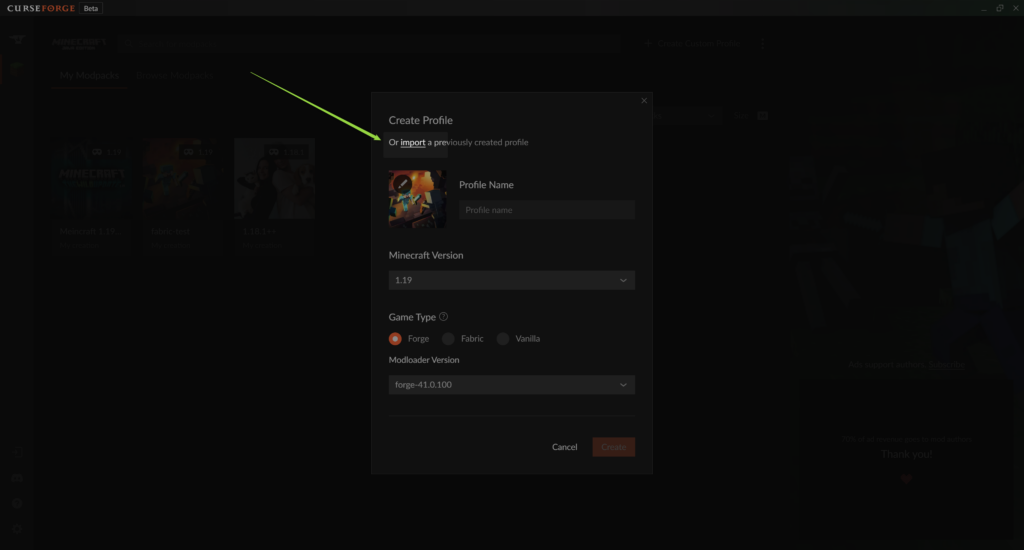Click the Profile name input field
This screenshot has width=1024, height=550.
tap(547, 210)
